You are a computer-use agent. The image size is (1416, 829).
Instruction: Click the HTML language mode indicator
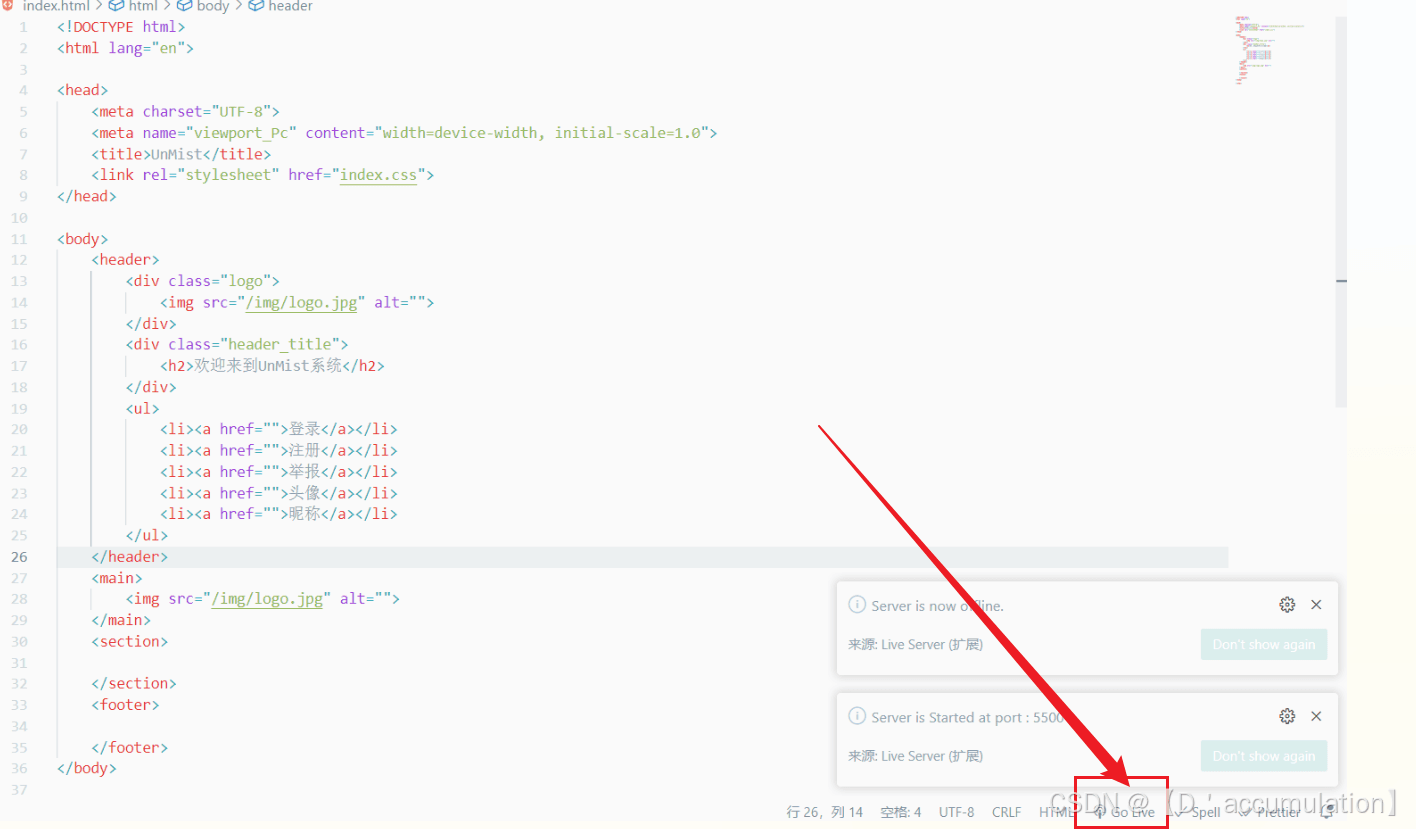tap(1055, 812)
